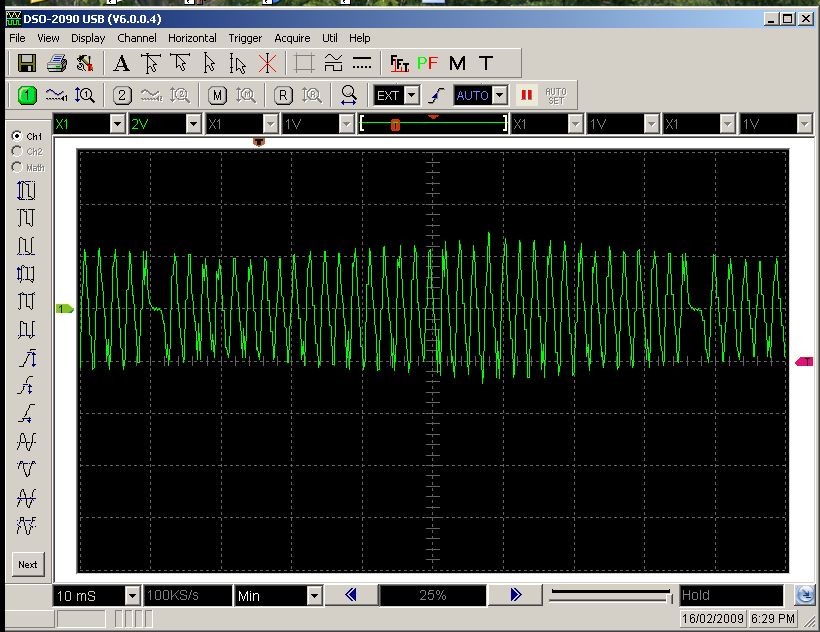
Task: Click the M toolbar icon
Action: click(x=457, y=63)
